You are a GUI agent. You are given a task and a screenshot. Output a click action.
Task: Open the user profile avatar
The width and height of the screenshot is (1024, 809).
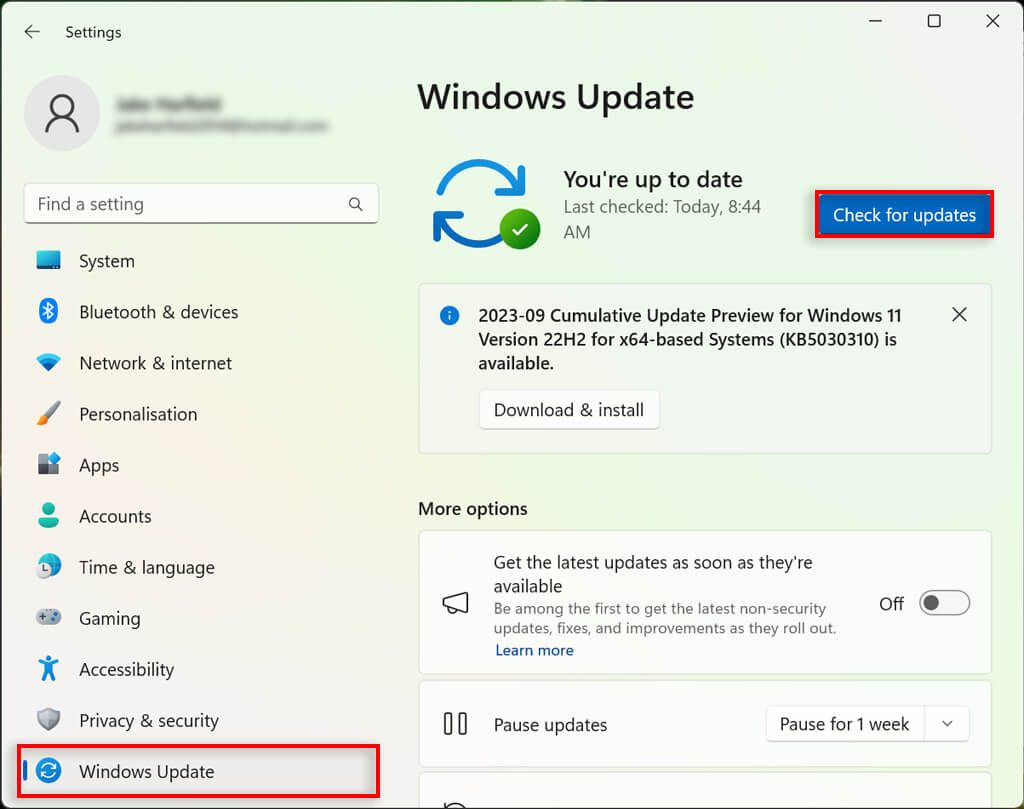[x=62, y=113]
